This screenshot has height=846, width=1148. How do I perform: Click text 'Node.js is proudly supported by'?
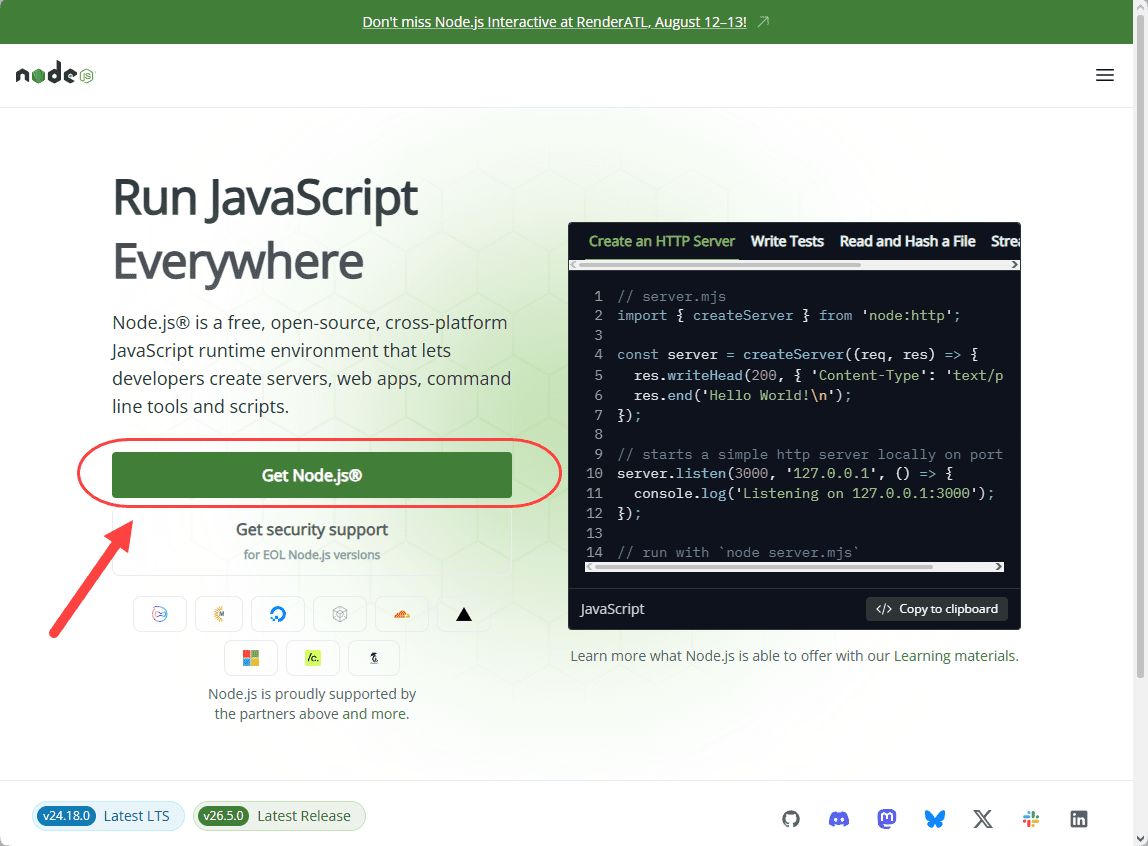coord(312,694)
